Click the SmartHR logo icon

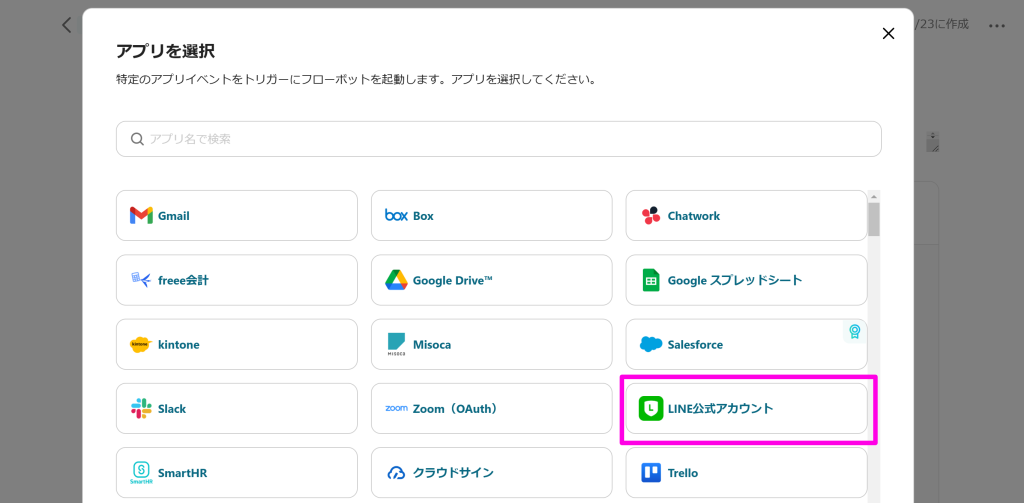pyautogui.click(x=141, y=472)
